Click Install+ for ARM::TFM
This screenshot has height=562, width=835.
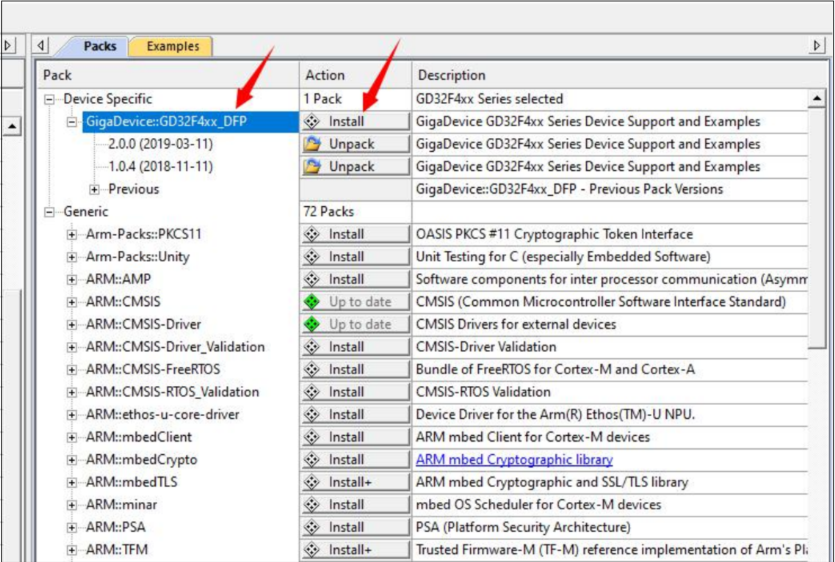[356, 550]
